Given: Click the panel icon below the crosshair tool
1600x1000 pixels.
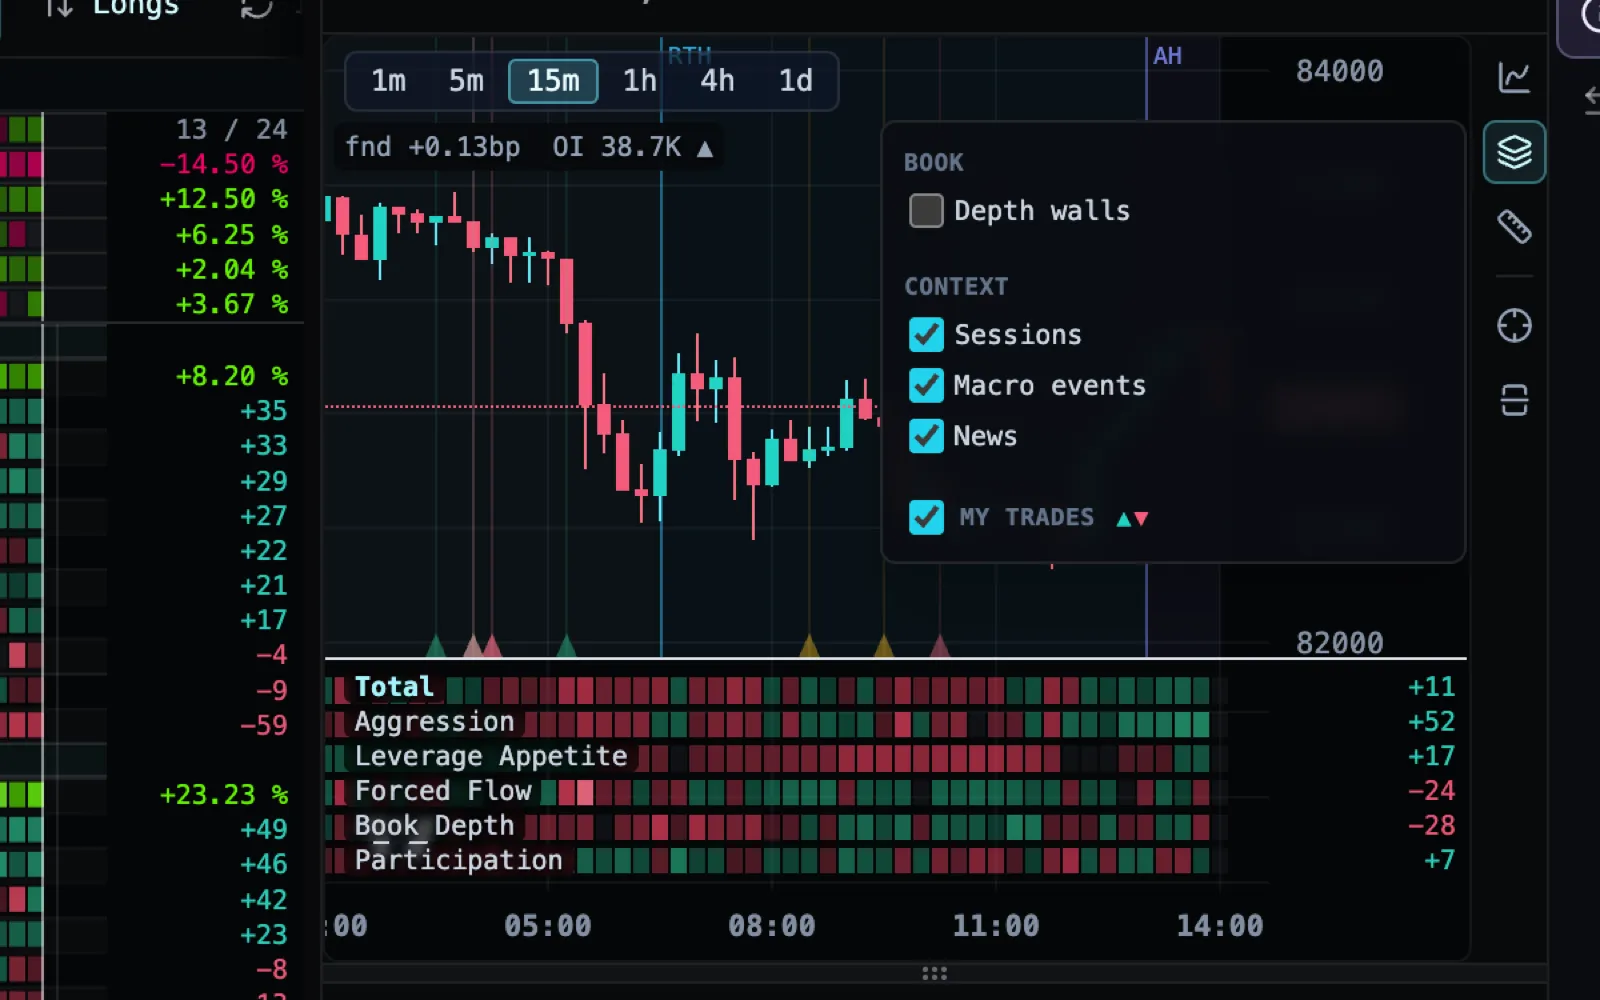Looking at the screenshot, I should click(1514, 400).
